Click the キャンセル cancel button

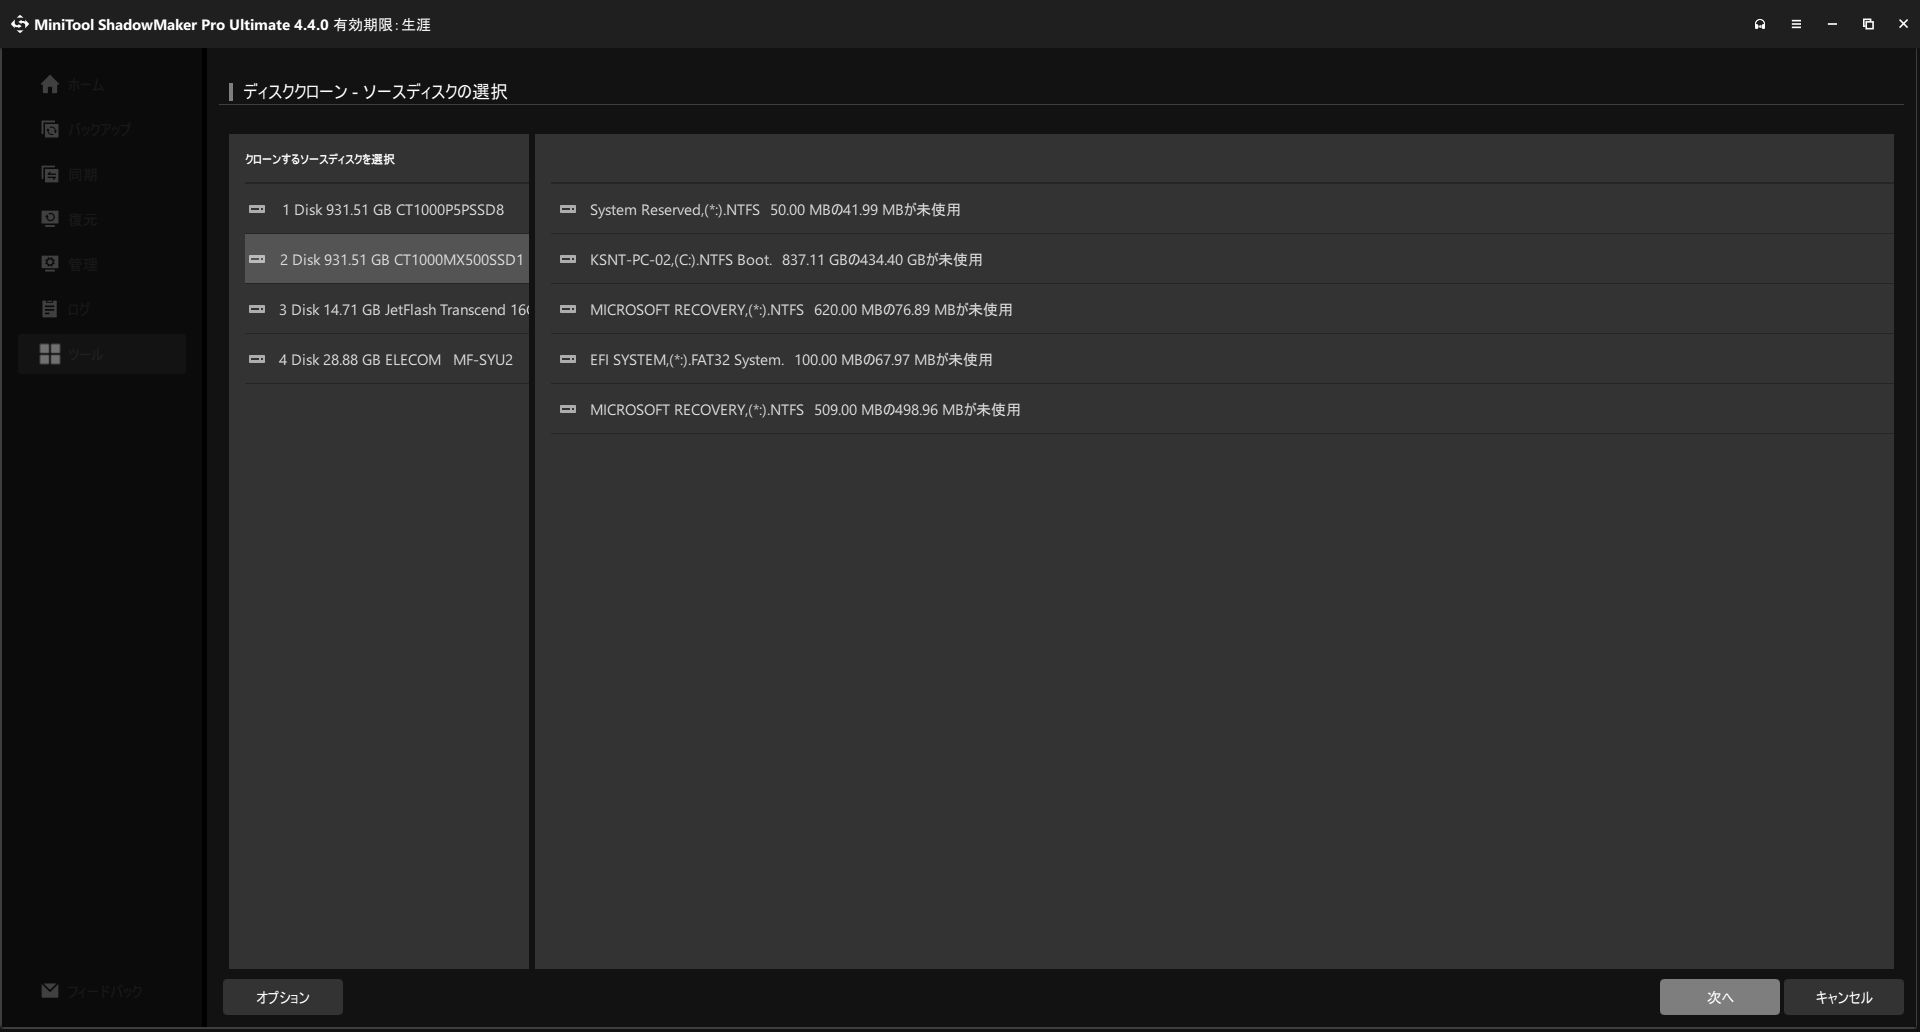pyautogui.click(x=1843, y=997)
